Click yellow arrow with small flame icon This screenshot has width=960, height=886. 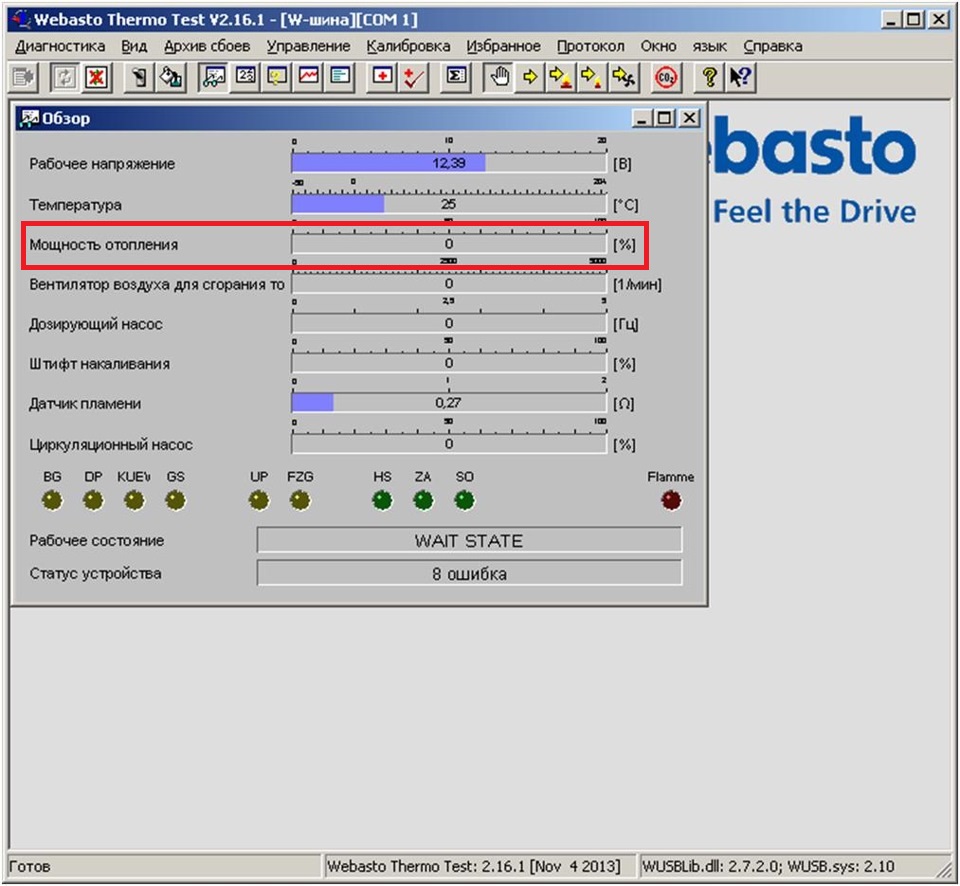(x=592, y=77)
